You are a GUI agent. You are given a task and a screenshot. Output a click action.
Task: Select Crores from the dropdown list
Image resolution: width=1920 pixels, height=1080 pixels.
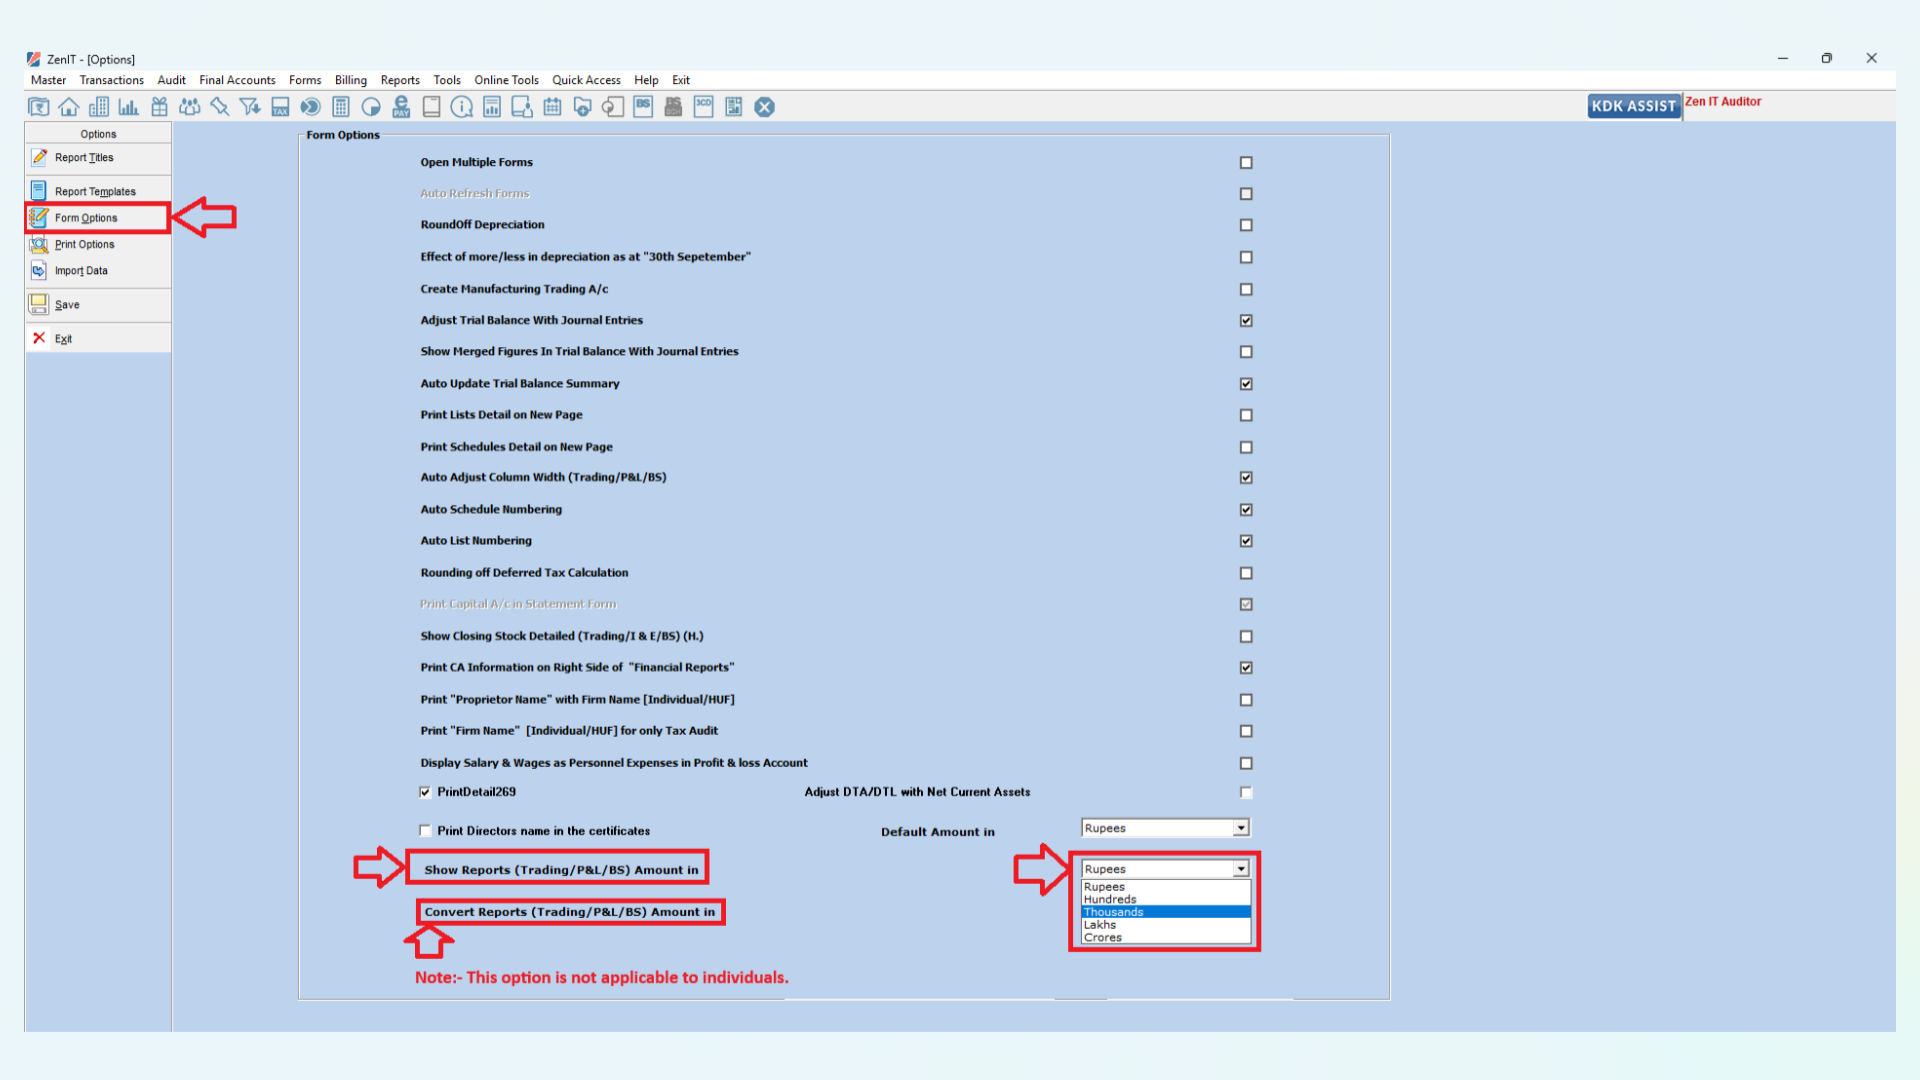[1166, 938]
